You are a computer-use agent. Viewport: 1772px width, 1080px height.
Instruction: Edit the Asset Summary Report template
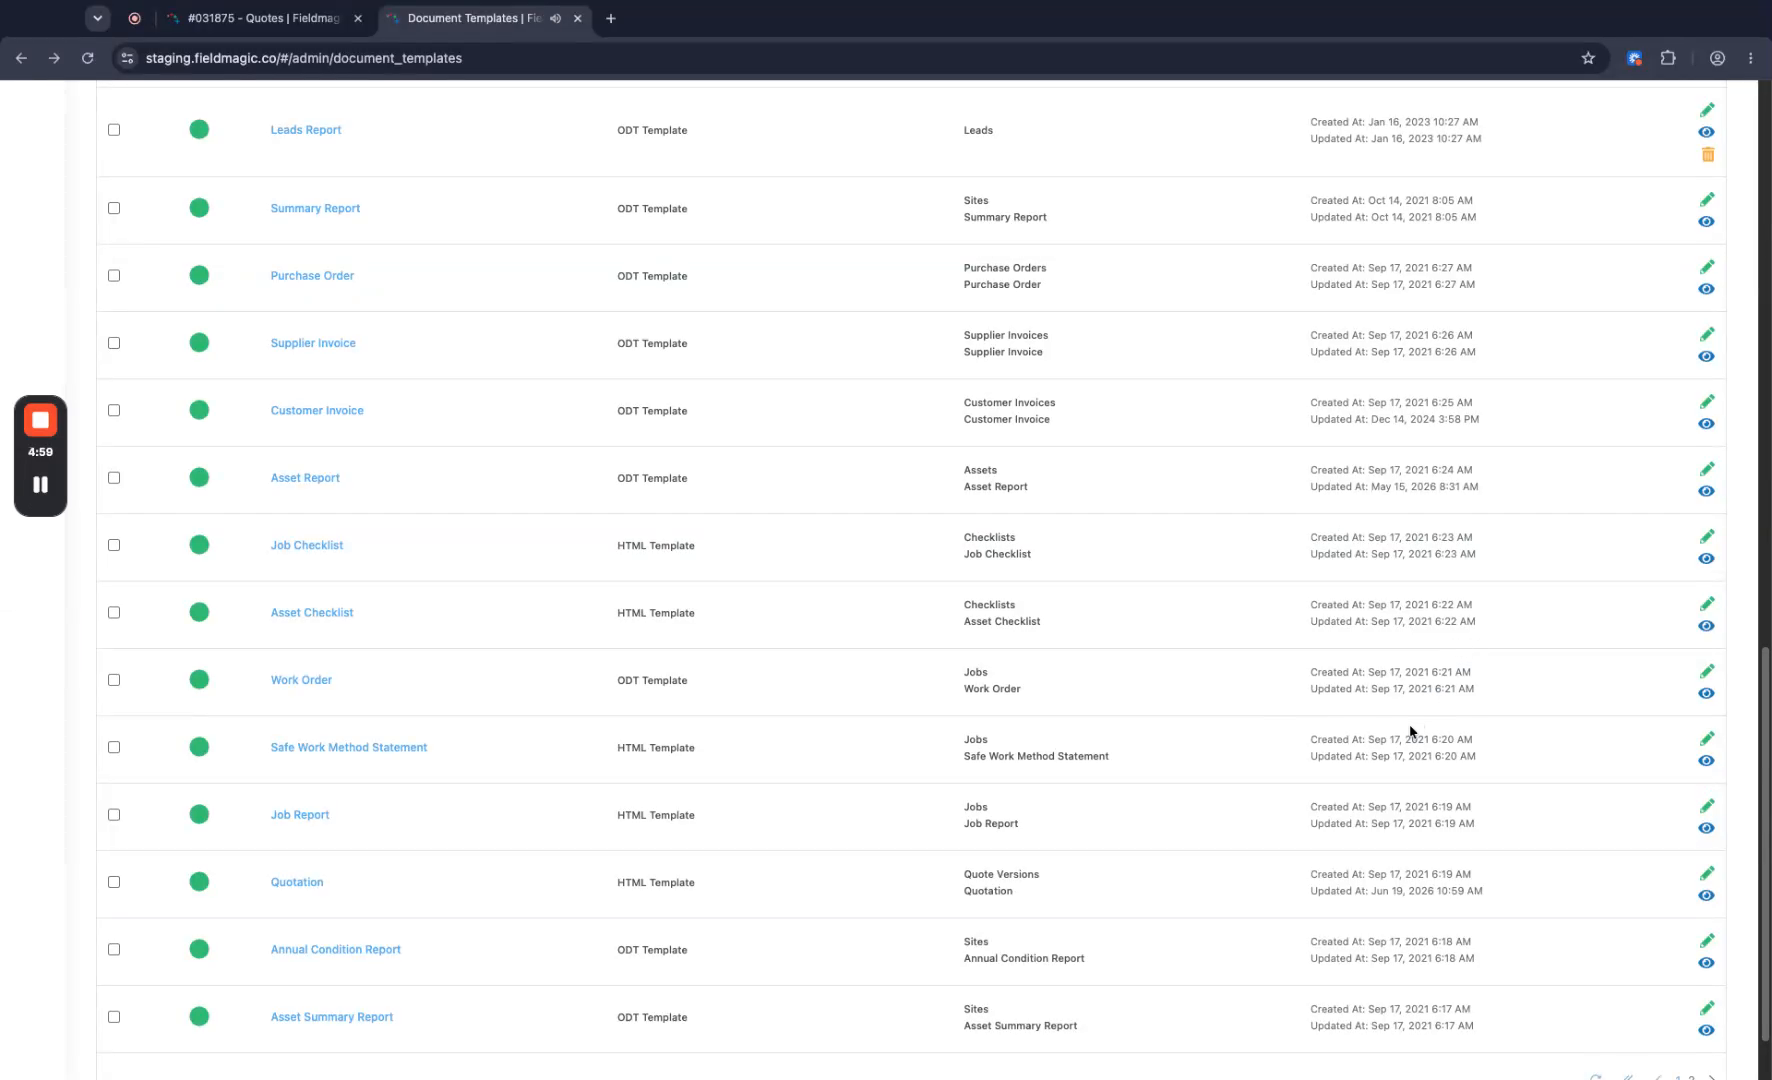[x=1707, y=1008]
